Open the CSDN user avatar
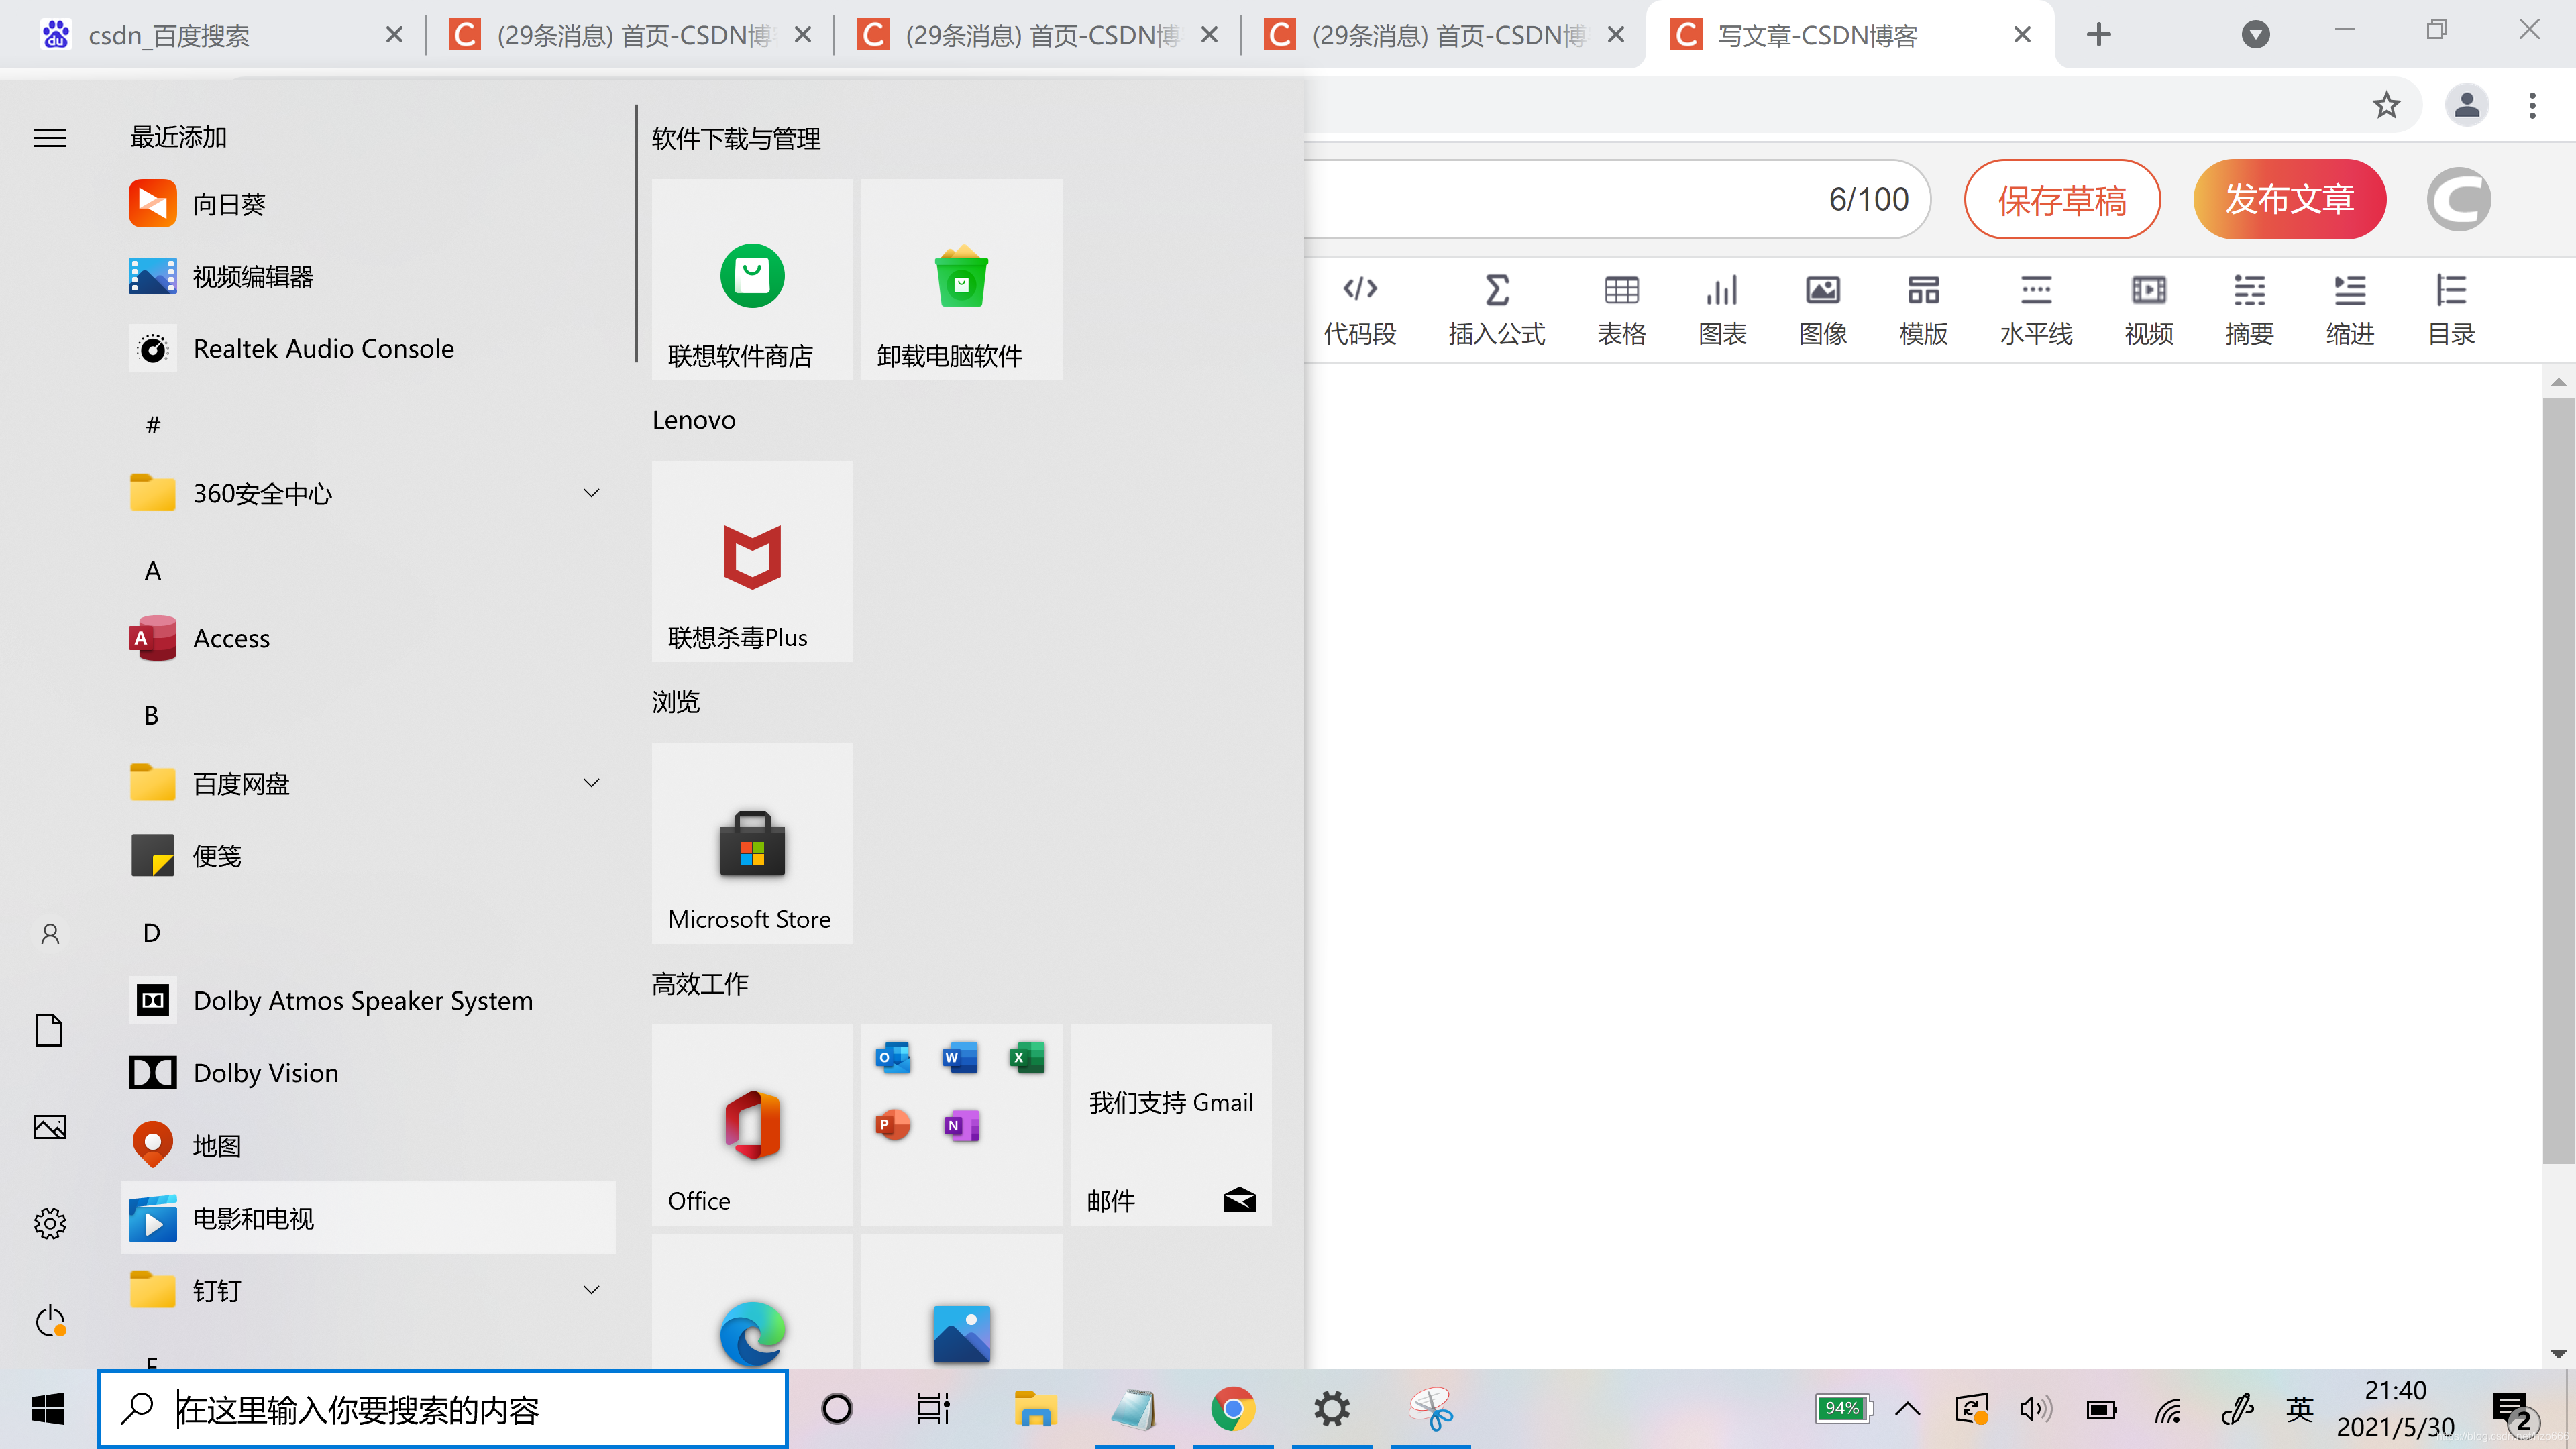The width and height of the screenshot is (2576, 1449). coord(2458,199)
